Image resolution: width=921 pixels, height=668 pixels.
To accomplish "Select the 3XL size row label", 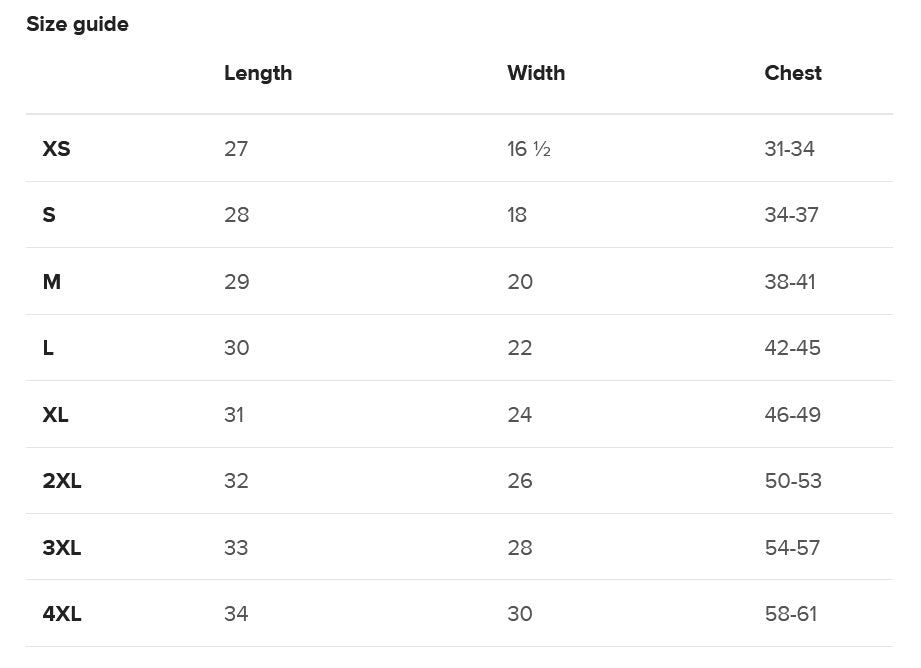I will click(62, 548).
